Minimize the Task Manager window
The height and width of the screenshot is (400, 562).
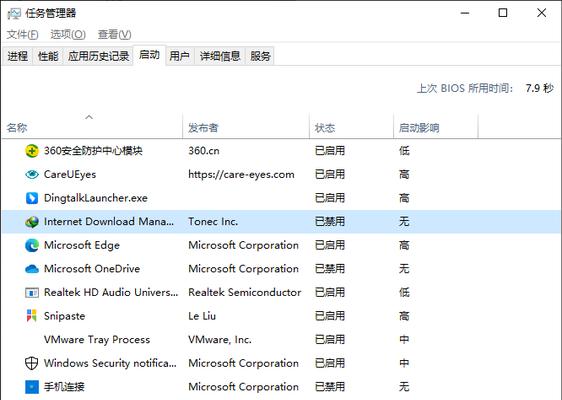click(465, 13)
